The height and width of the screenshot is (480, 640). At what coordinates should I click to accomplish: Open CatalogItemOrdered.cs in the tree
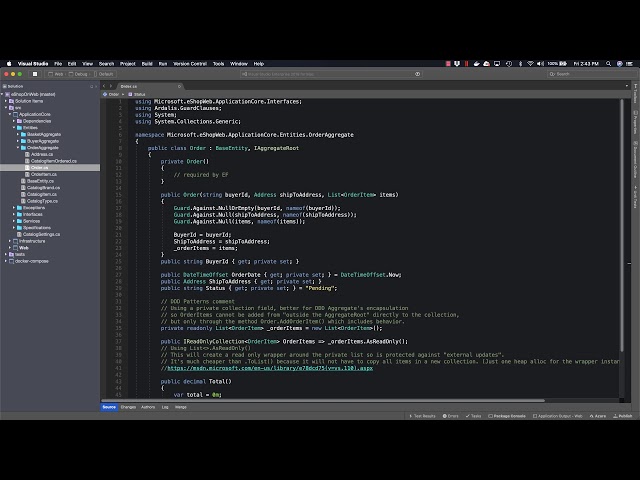click(53, 161)
